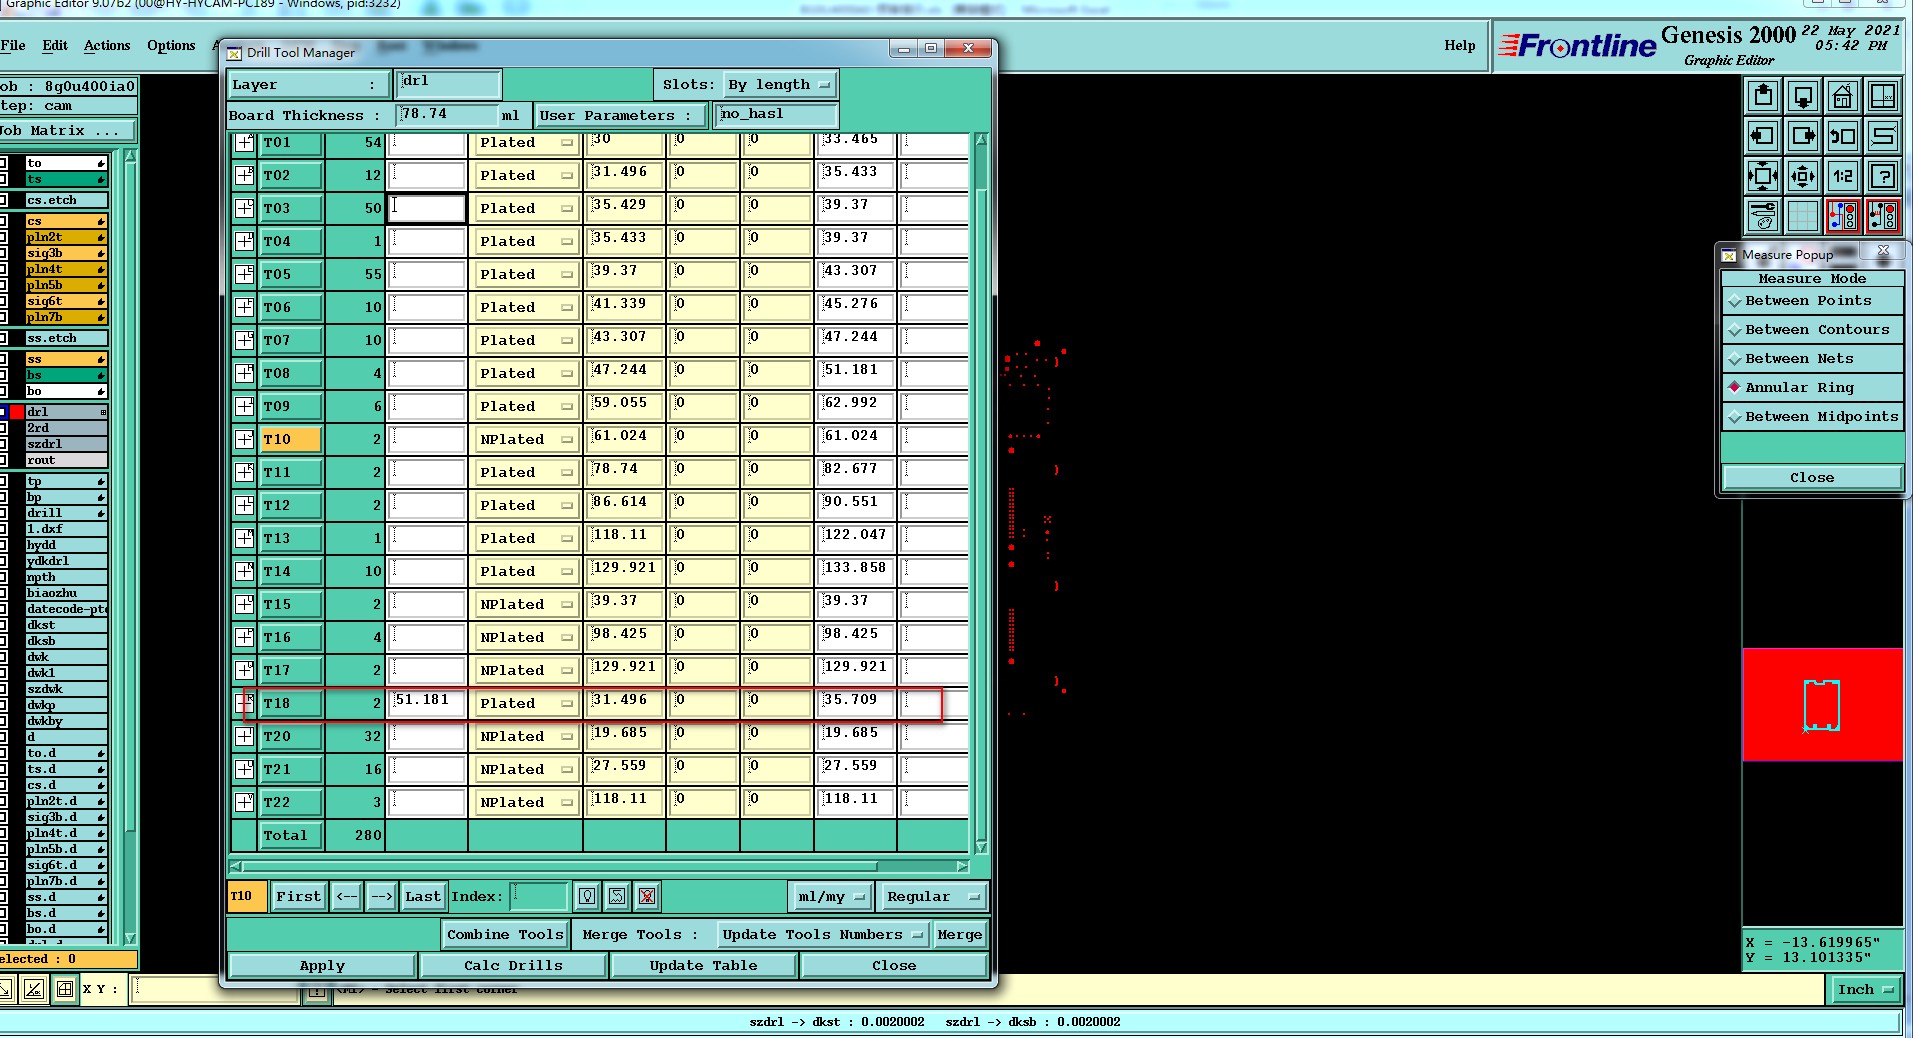Click the red board overview thumbnail
The image size is (1913, 1038).
click(x=1822, y=704)
